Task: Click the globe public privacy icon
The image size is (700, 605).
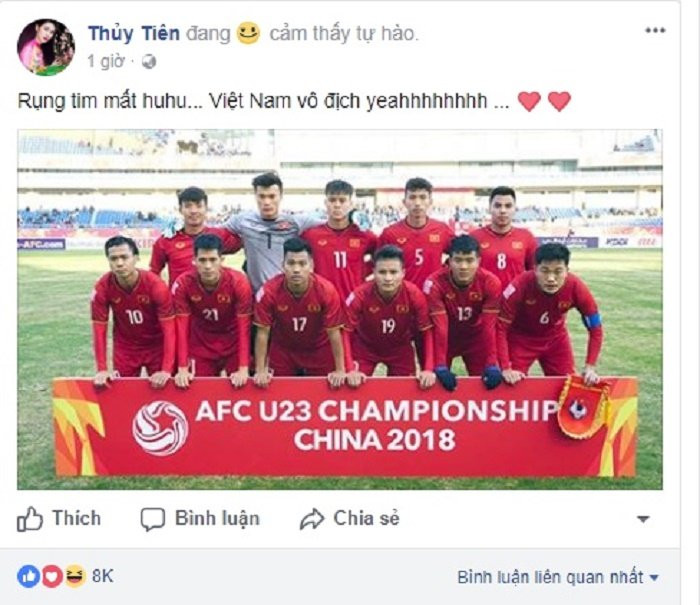Action: (x=149, y=62)
